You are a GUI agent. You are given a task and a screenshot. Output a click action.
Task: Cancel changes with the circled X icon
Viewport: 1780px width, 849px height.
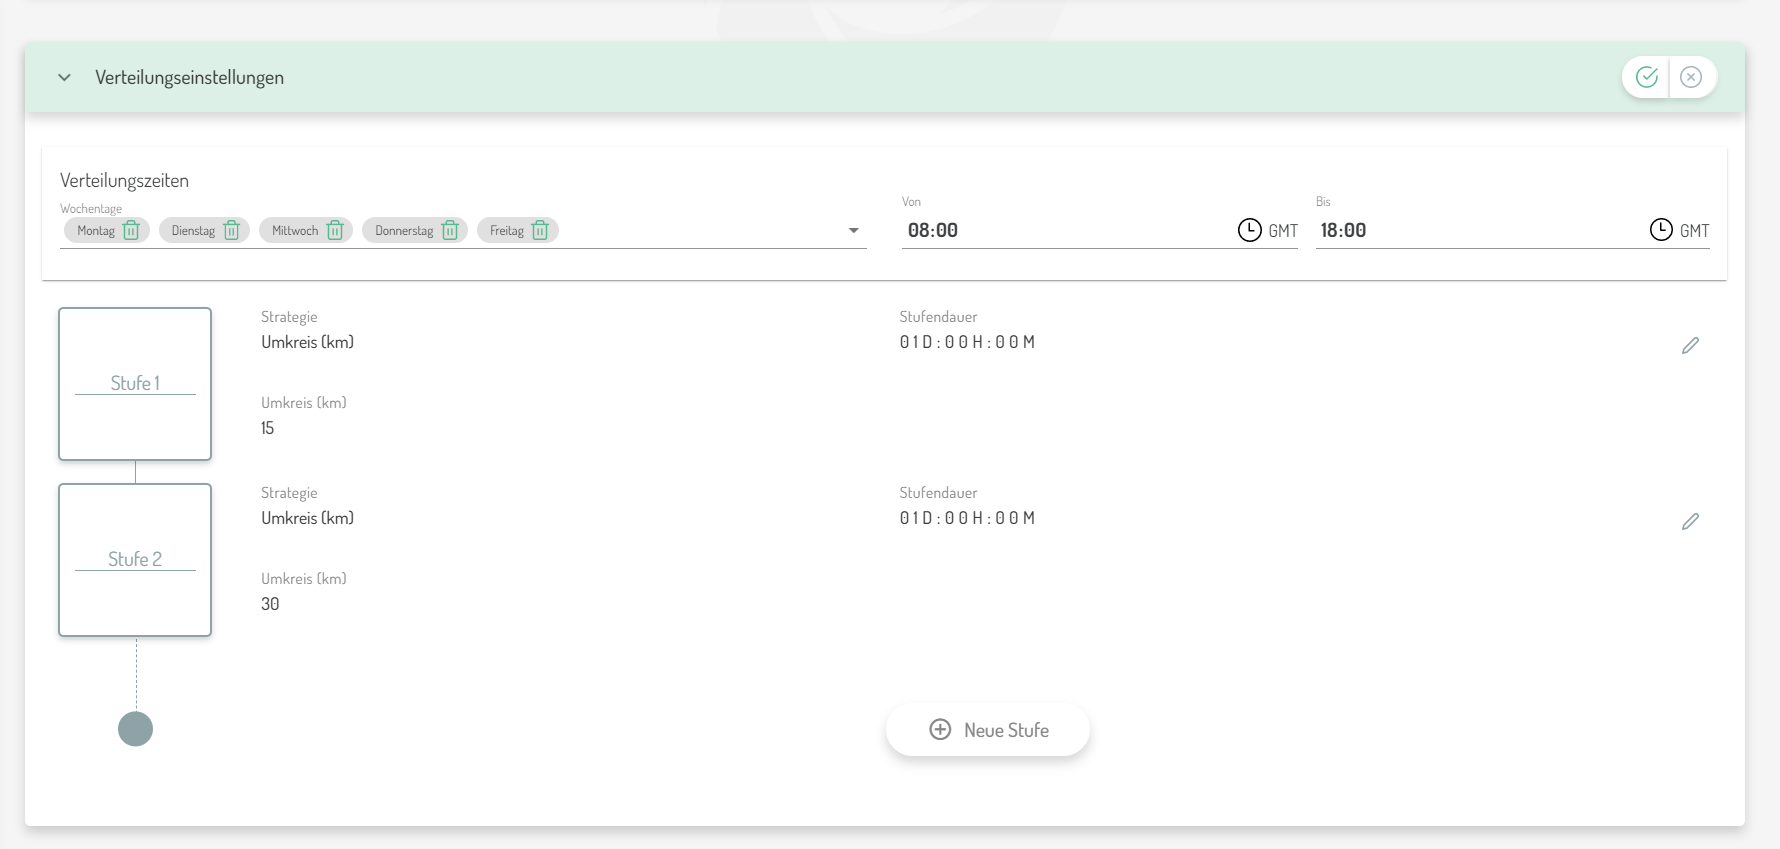point(1691,77)
